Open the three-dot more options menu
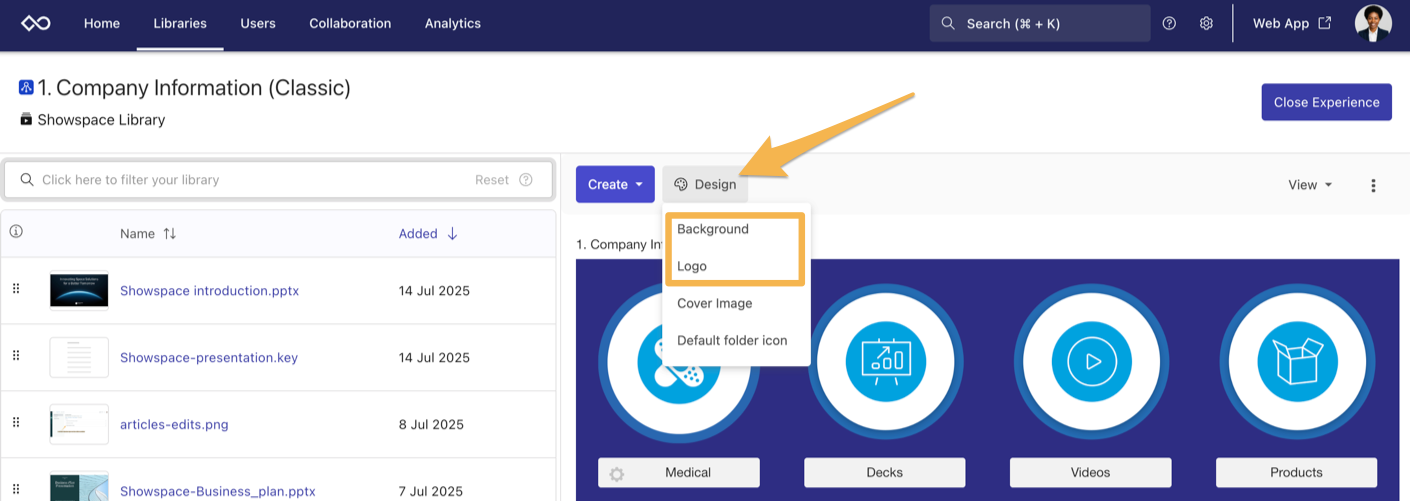The image size is (1410, 501). pyautogui.click(x=1373, y=185)
